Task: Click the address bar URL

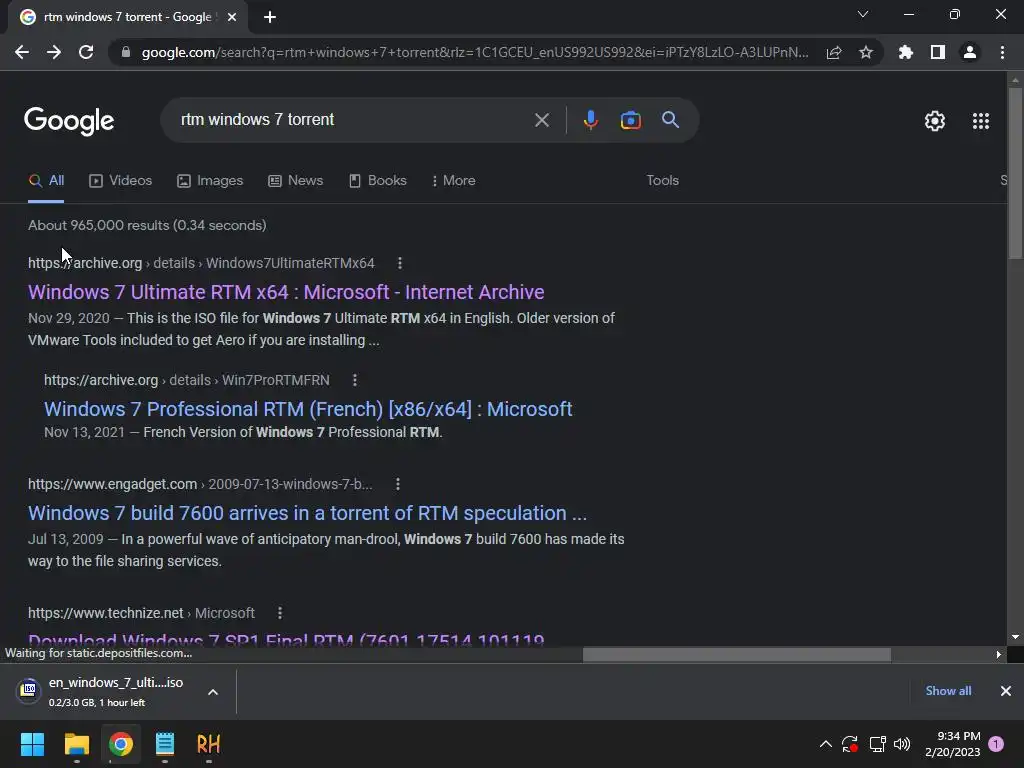Action: (x=474, y=52)
